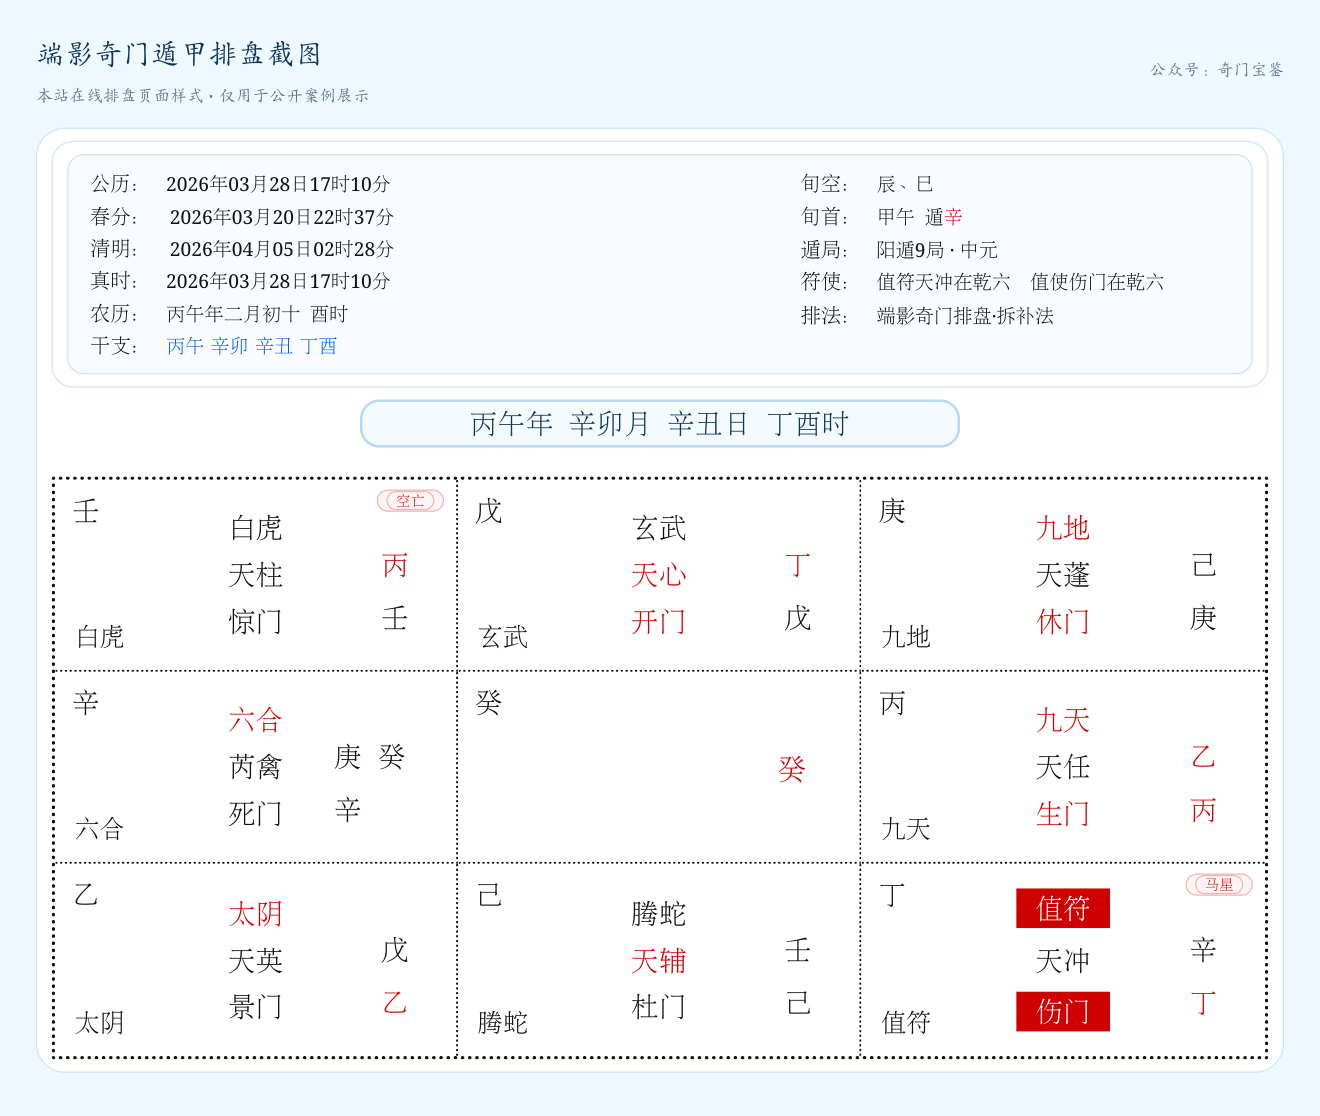The image size is (1320, 1116).
Task: Click the red deity 九地 above 天蓬
Action: tap(1063, 528)
